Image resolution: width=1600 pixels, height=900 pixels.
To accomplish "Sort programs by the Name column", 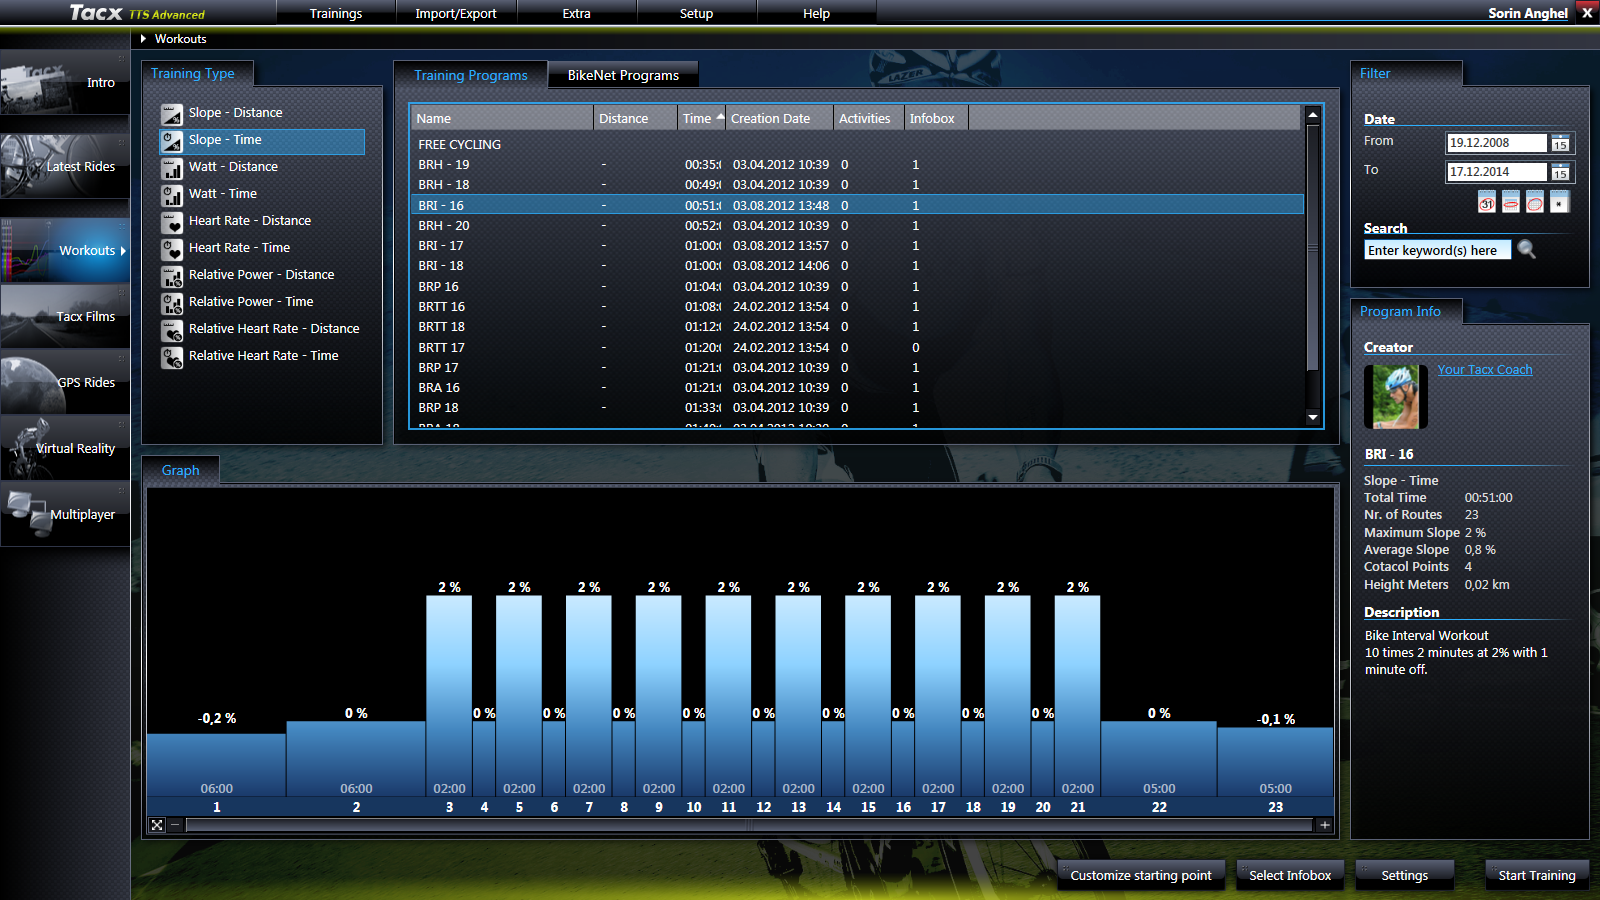I will pyautogui.click(x=502, y=118).
